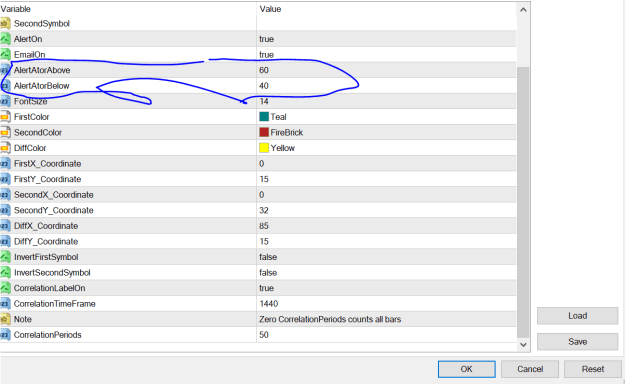Click the boolean icon beside AlertOn
This screenshot has width=625, height=384.
(5, 39)
